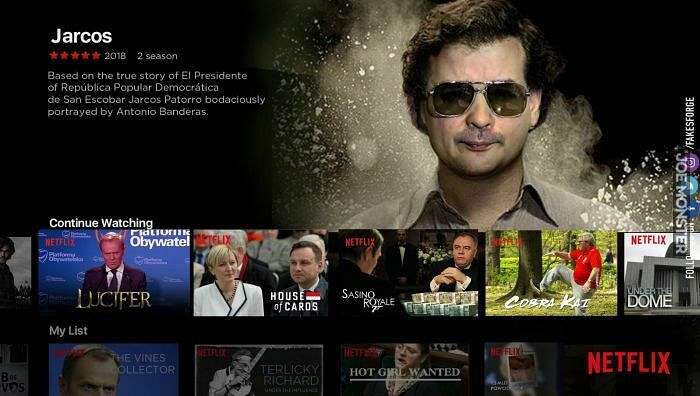The width and height of the screenshot is (700, 396).
Task: Select the Sasino Royale thumbnail
Action: click(408, 273)
